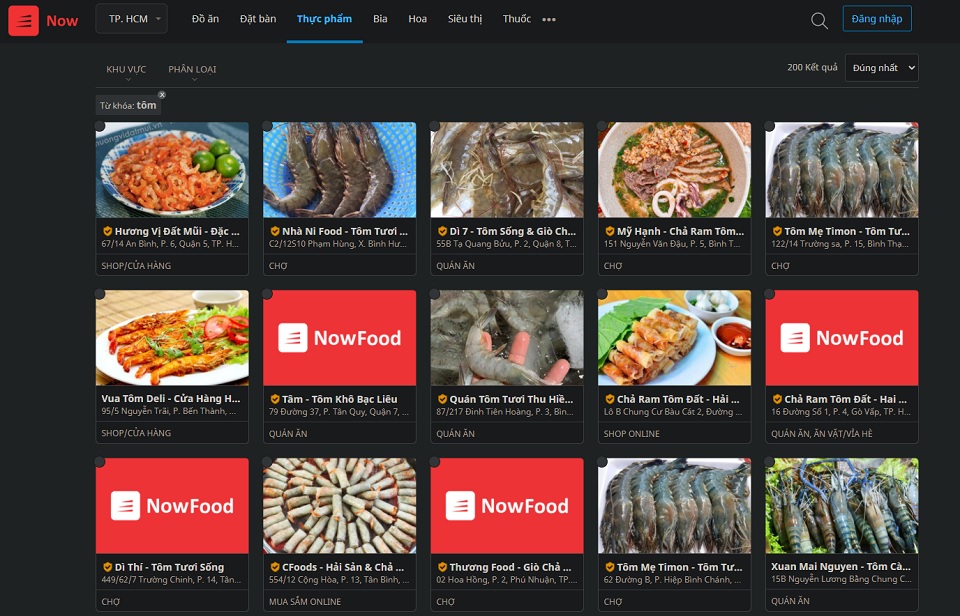Image resolution: width=960 pixels, height=616 pixels.
Task: Click verified badge on Nhà Ni Food
Action: pyautogui.click(x=275, y=231)
